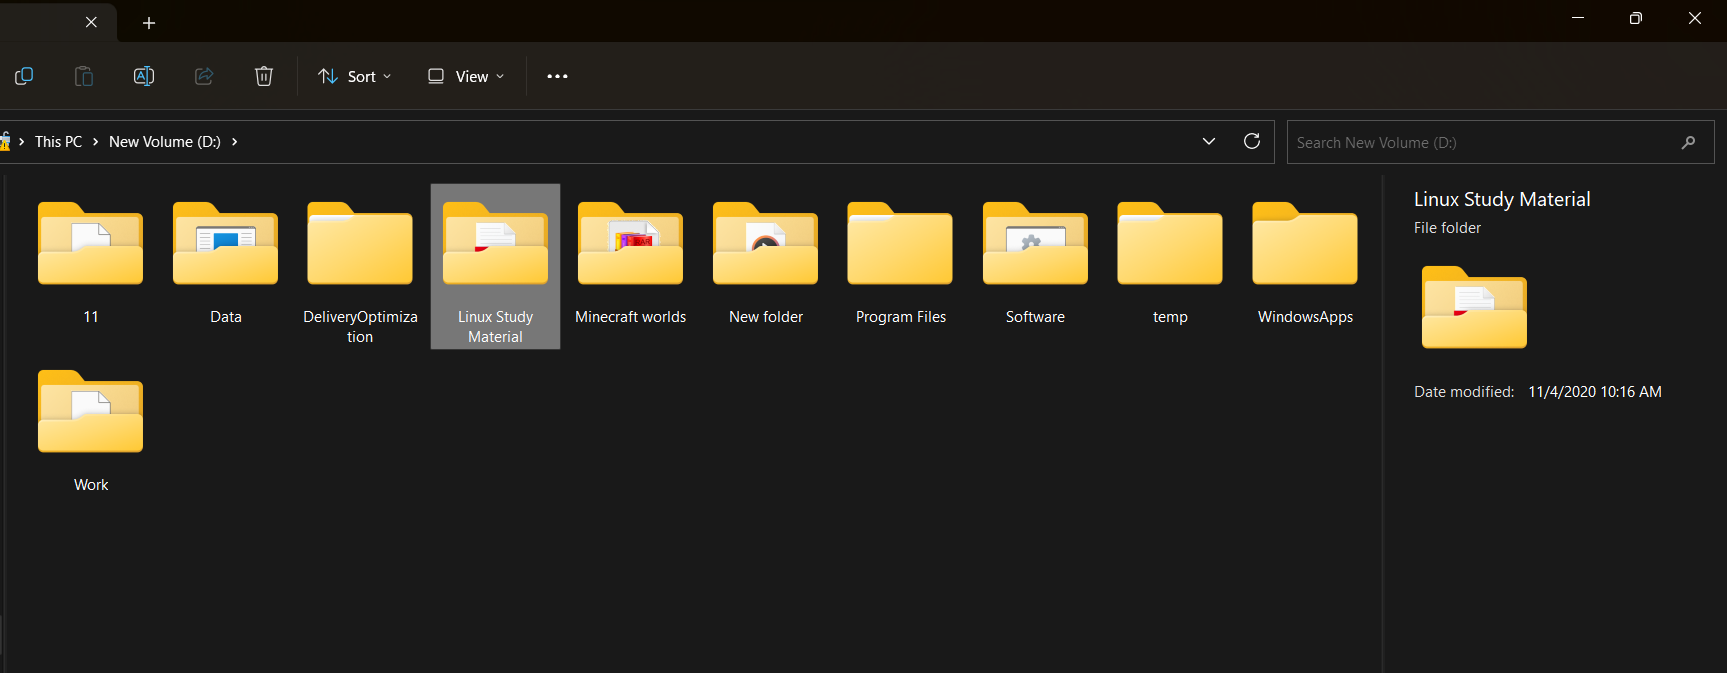
Task: Click the Paste icon in toolbar
Action: coord(84,76)
